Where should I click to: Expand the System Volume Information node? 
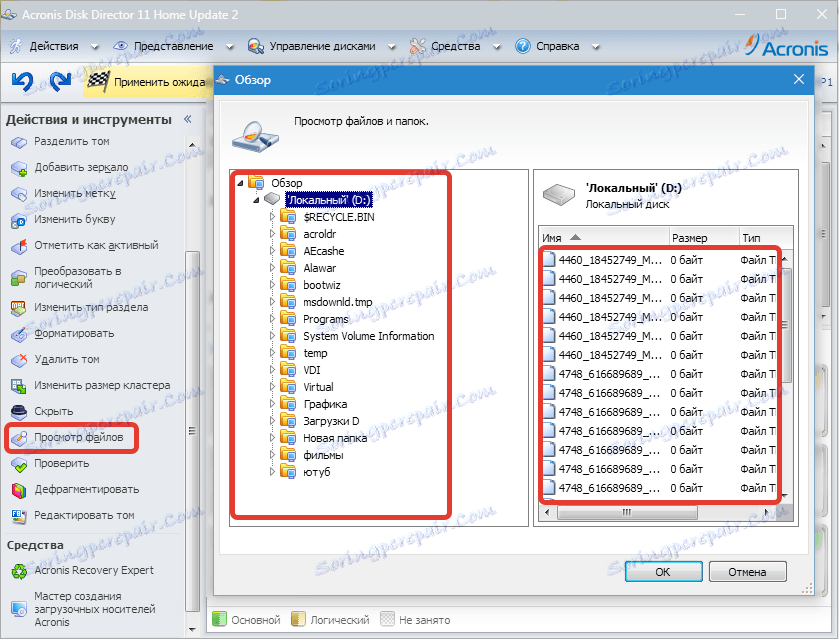[272, 336]
